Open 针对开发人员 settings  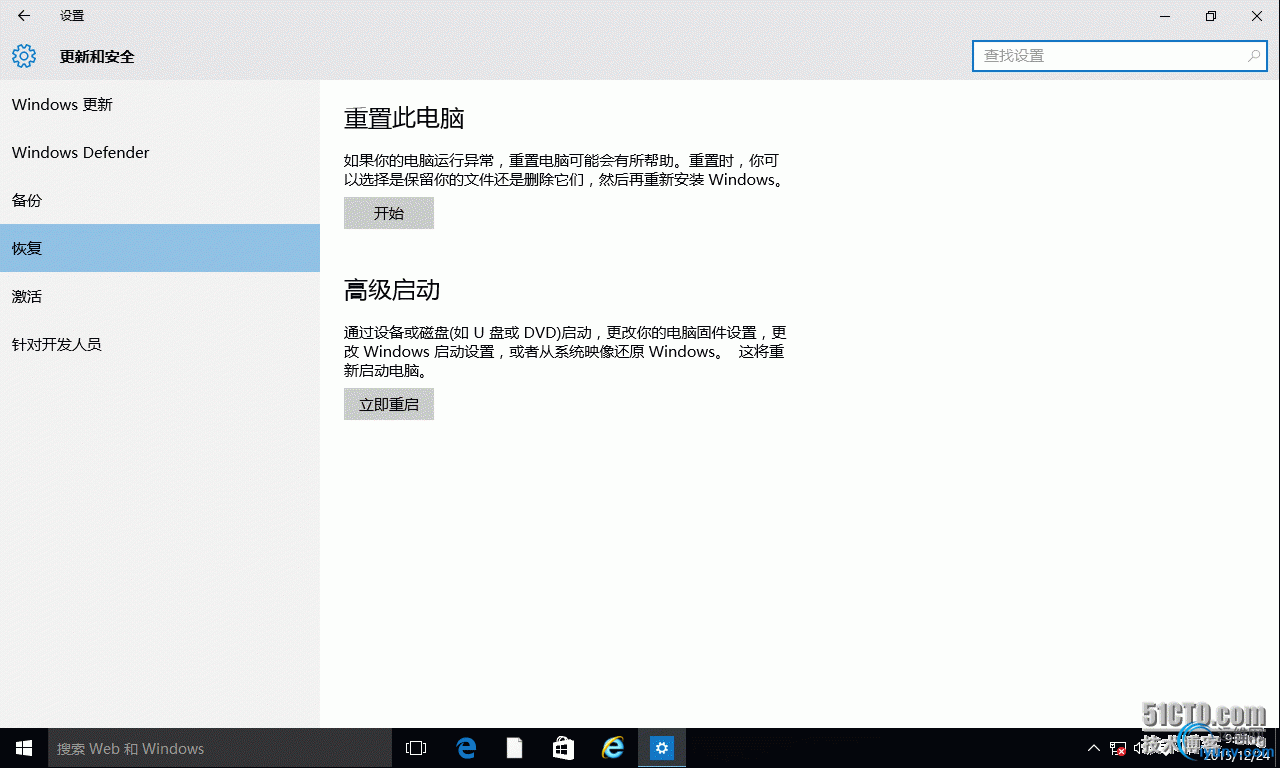coord(160,344)
